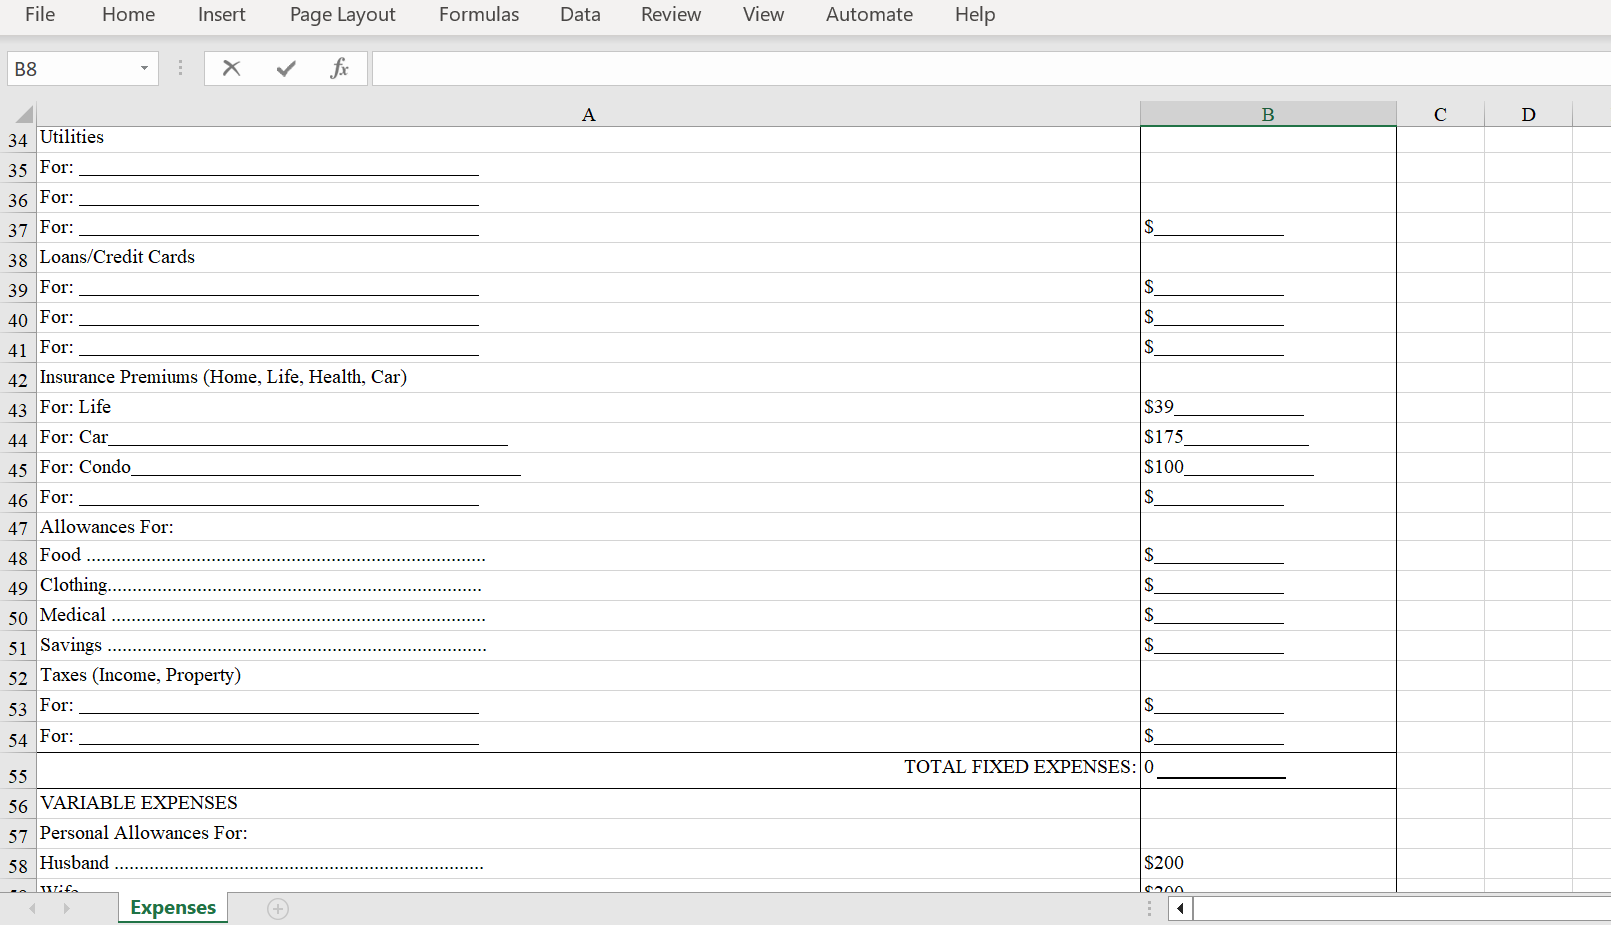This screenshot has width=1611, height=925.
Task: Select the Clothing row cell
Action: (588, 586)
